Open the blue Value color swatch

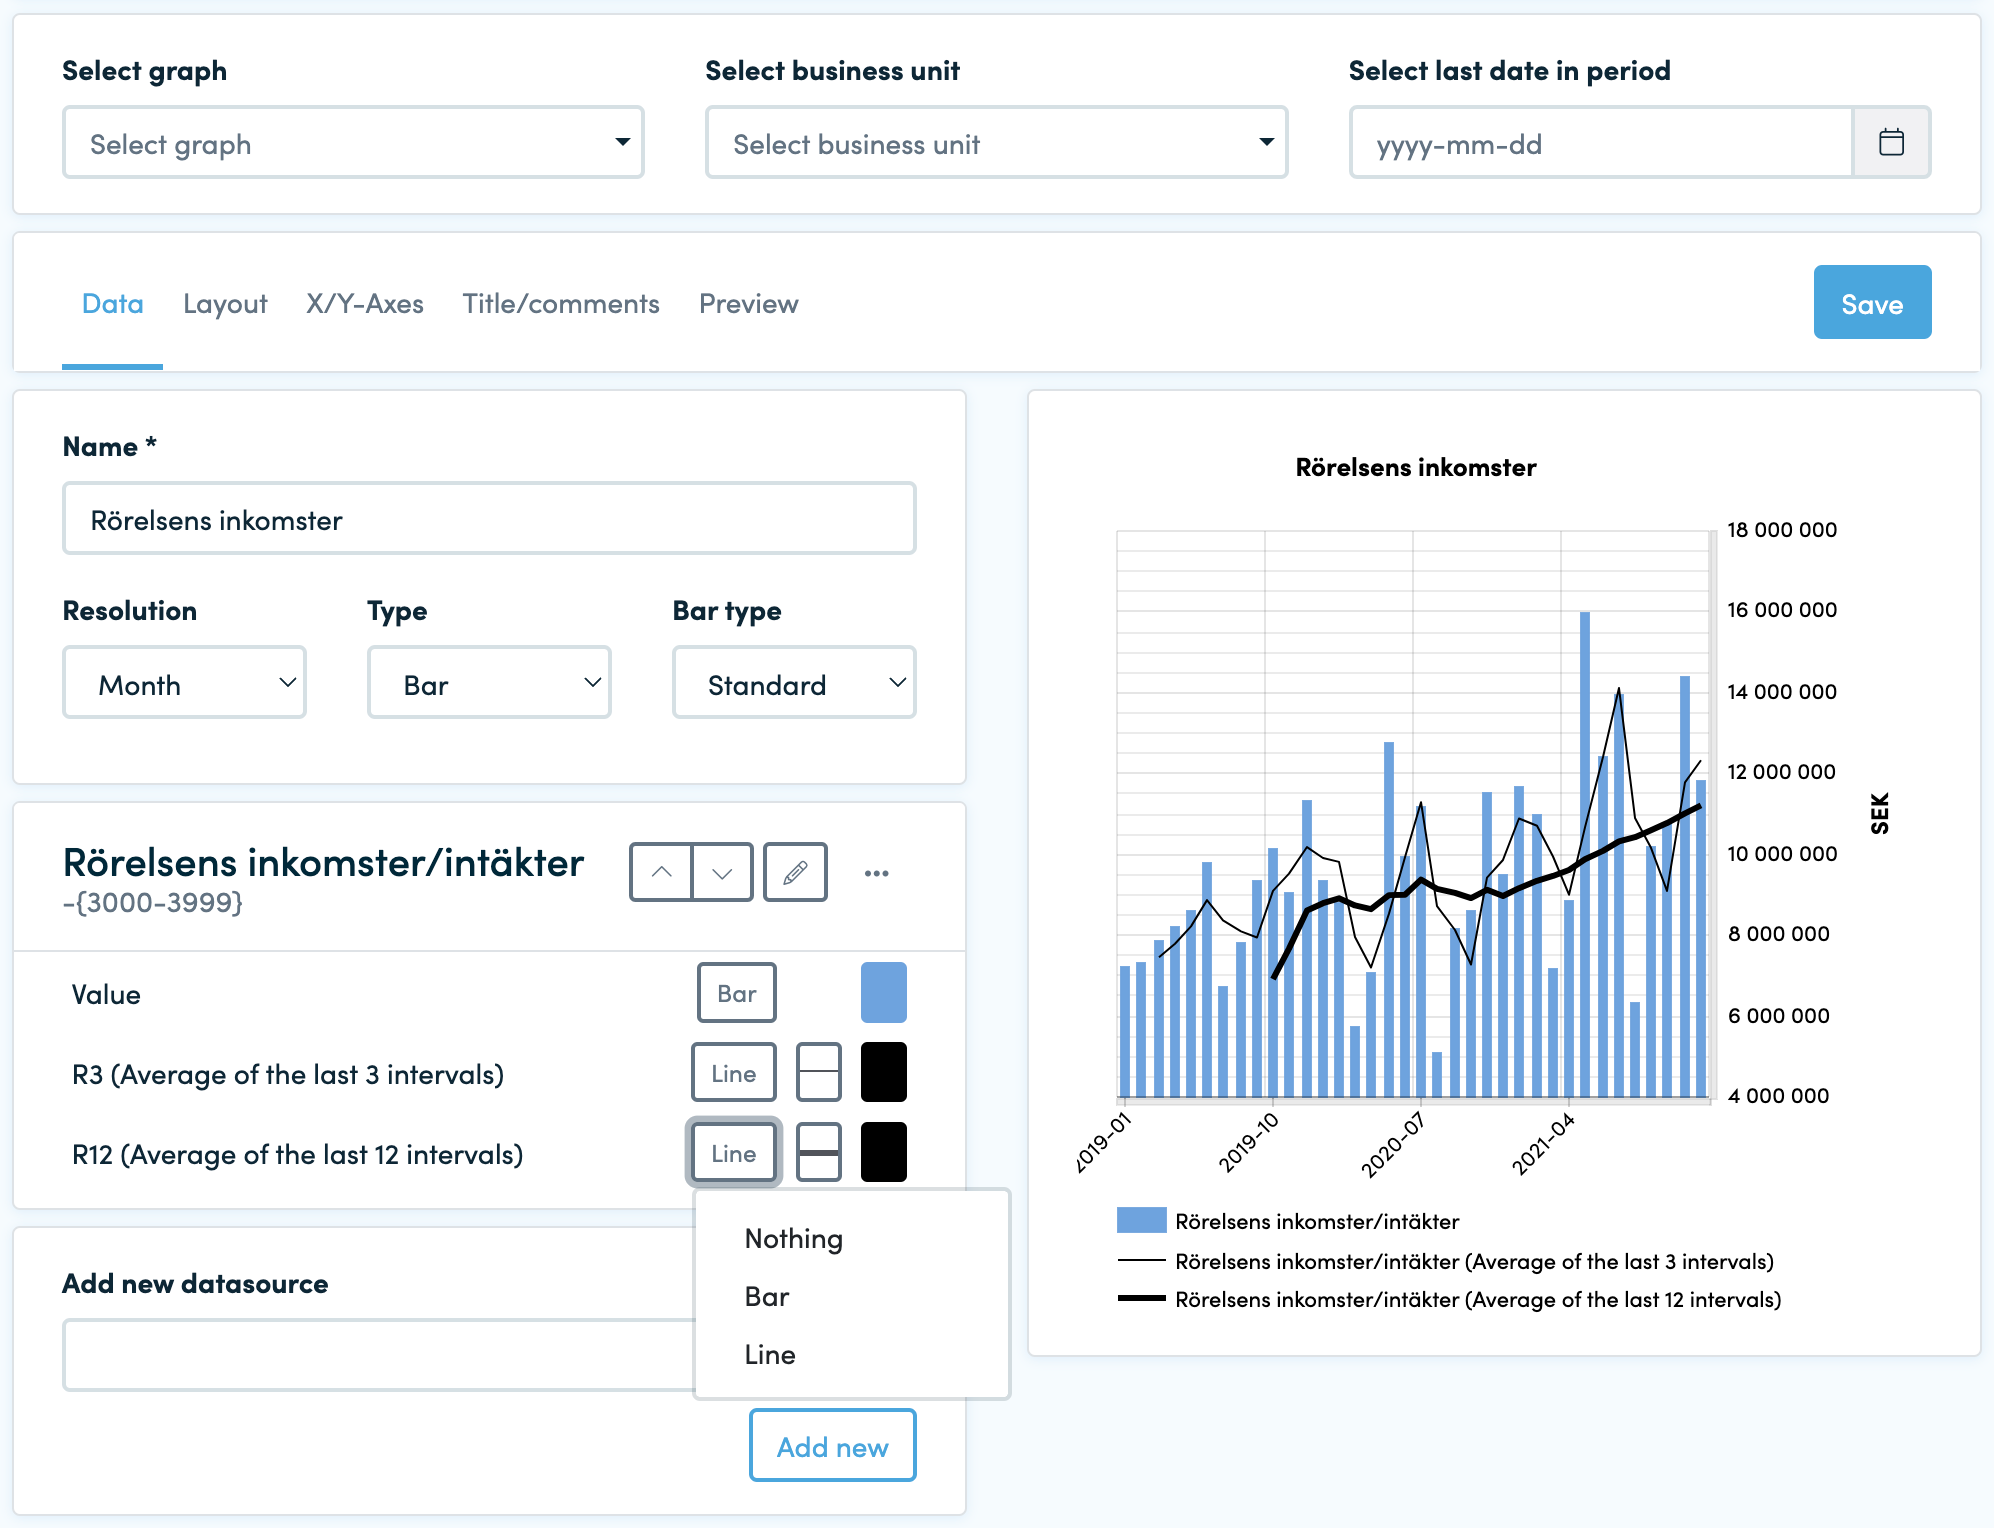(x=884, y=992)
